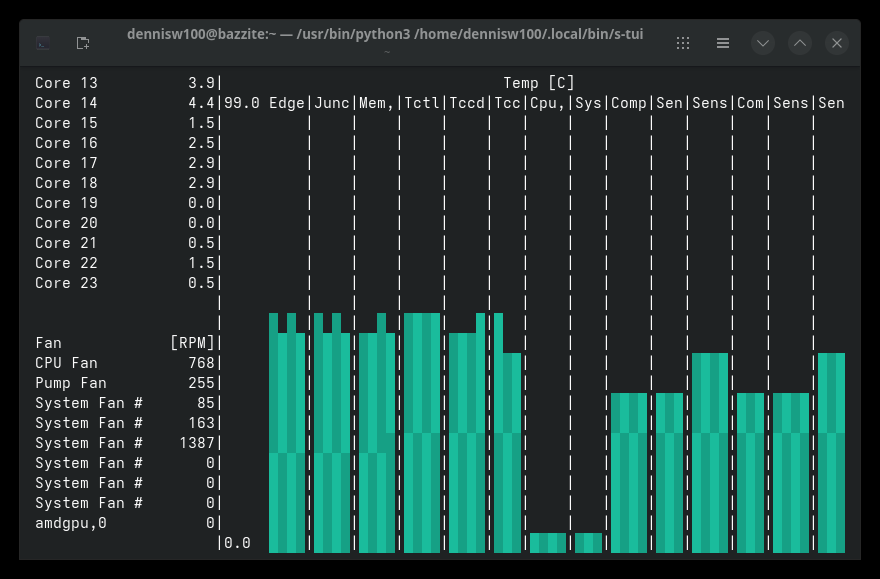This screenshot has width=880, height=579.
Task: Select the Edge temperature column label
Action: tap(287, 103)
